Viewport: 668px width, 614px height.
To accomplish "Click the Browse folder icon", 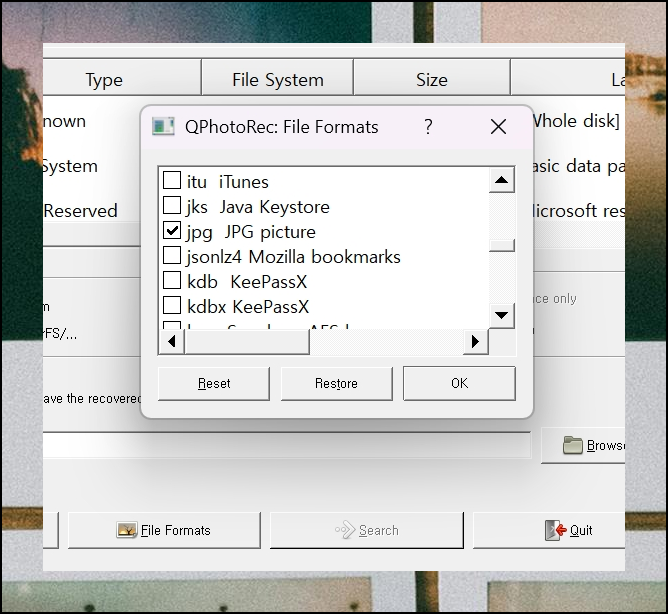I will coord(573,446).
